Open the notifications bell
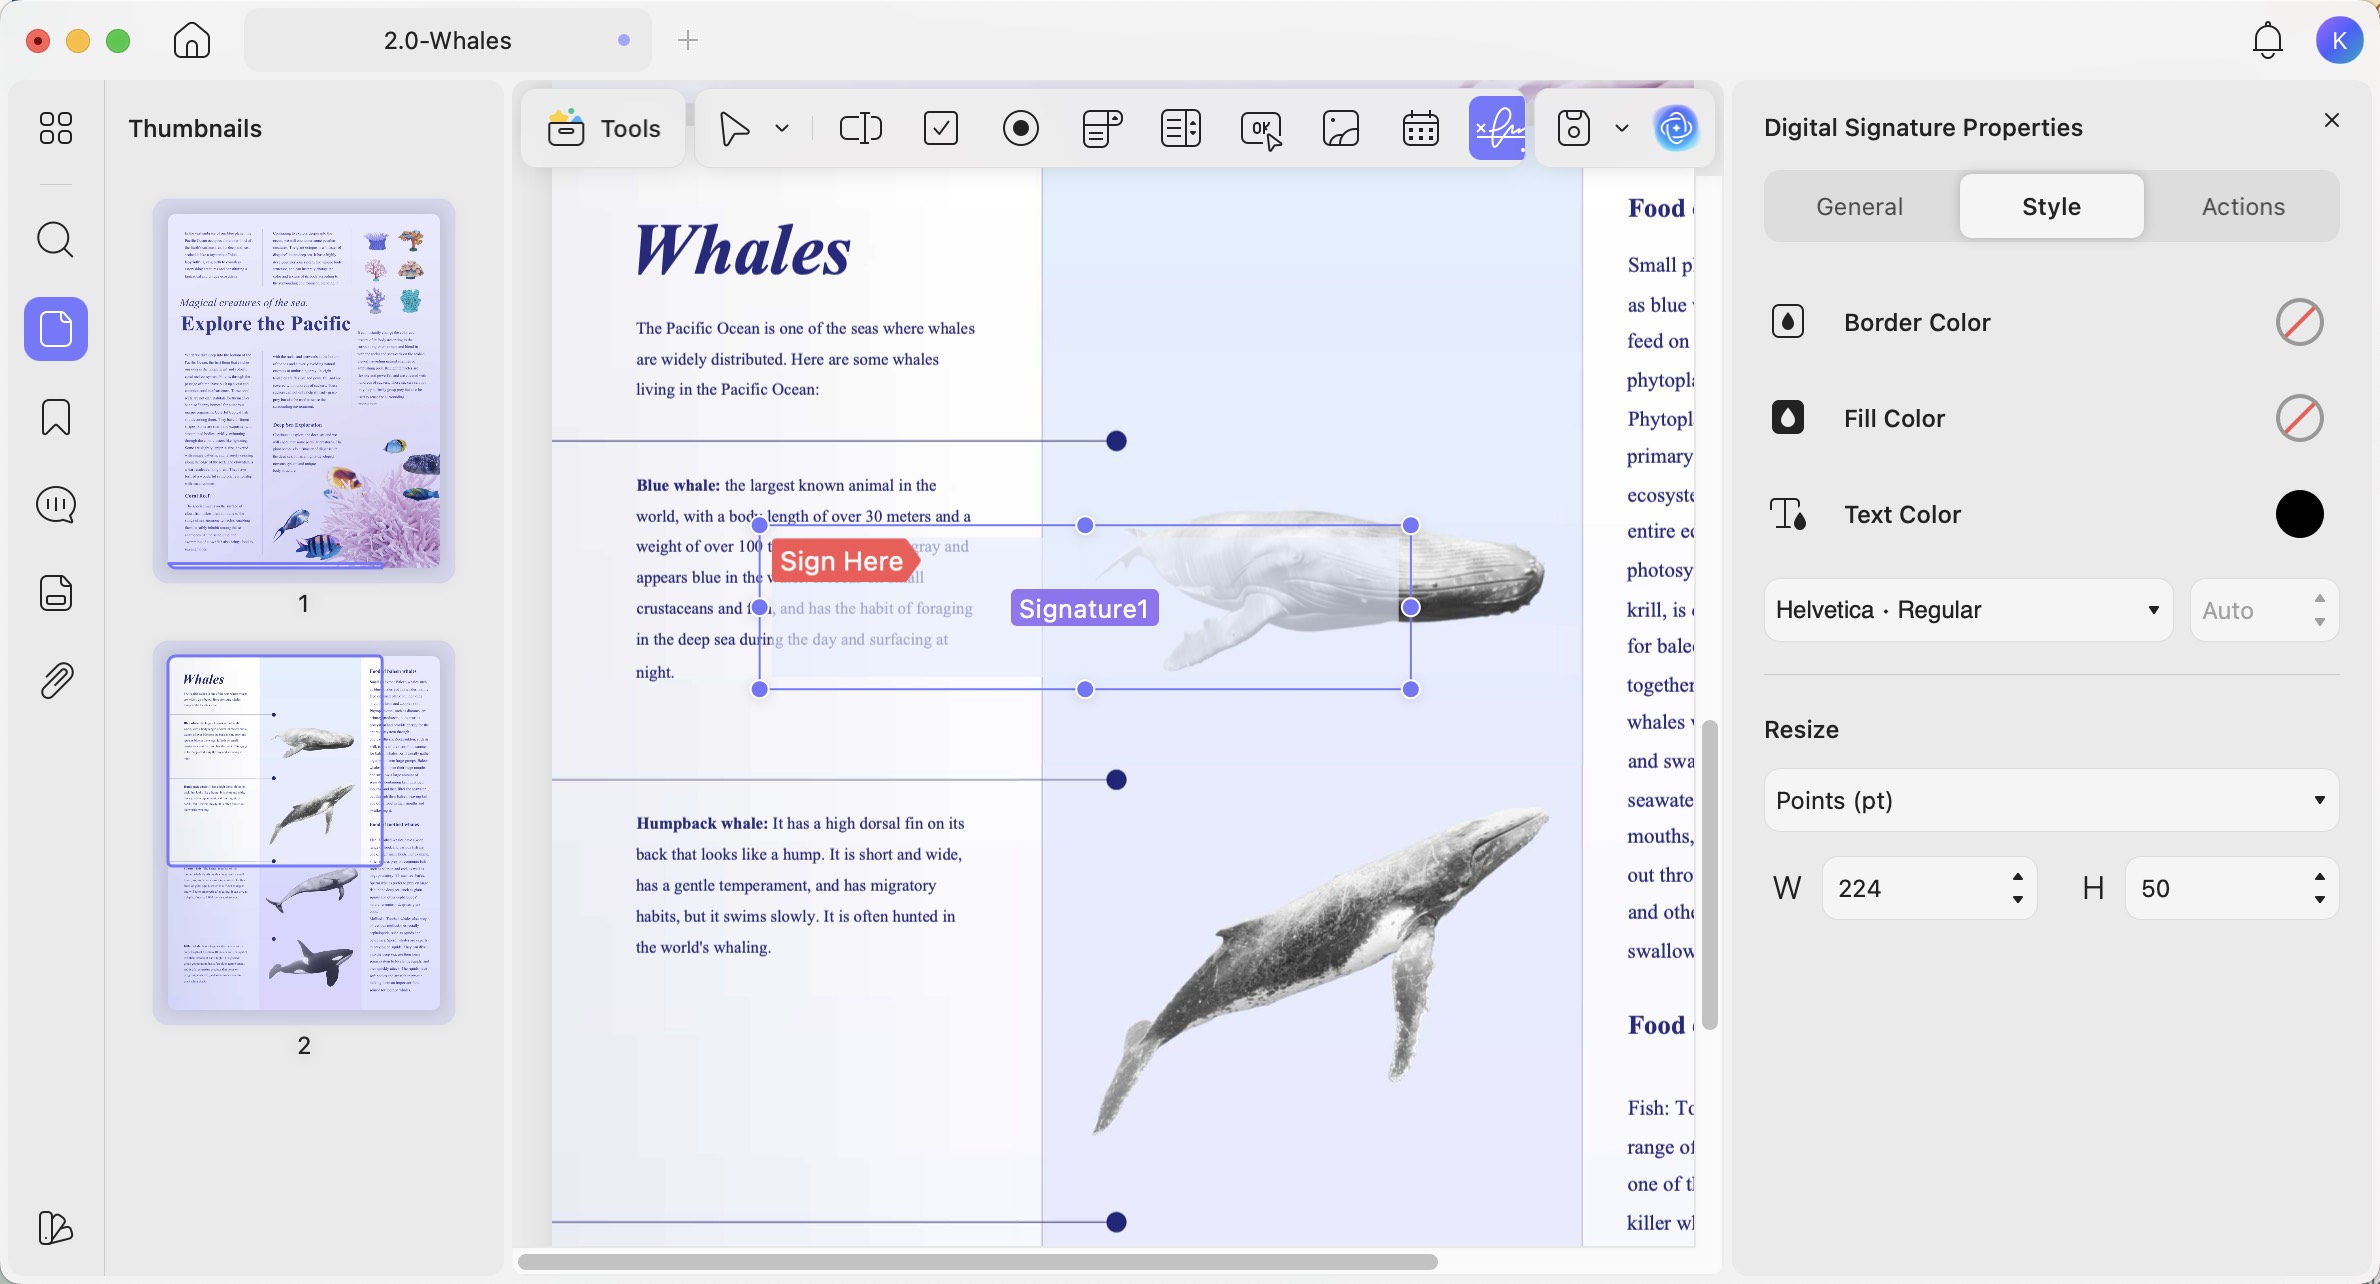2380x1284 pixels. tap(2267, 40)
